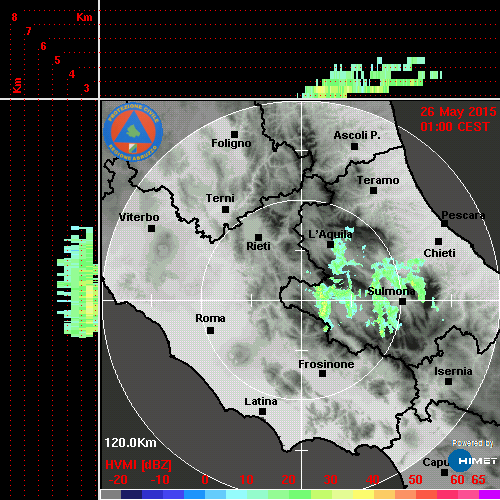Click the Viterbo city marker square
The width and height of the screenshot is (500, 500).
pyautogui.click(x=151, y=229)
